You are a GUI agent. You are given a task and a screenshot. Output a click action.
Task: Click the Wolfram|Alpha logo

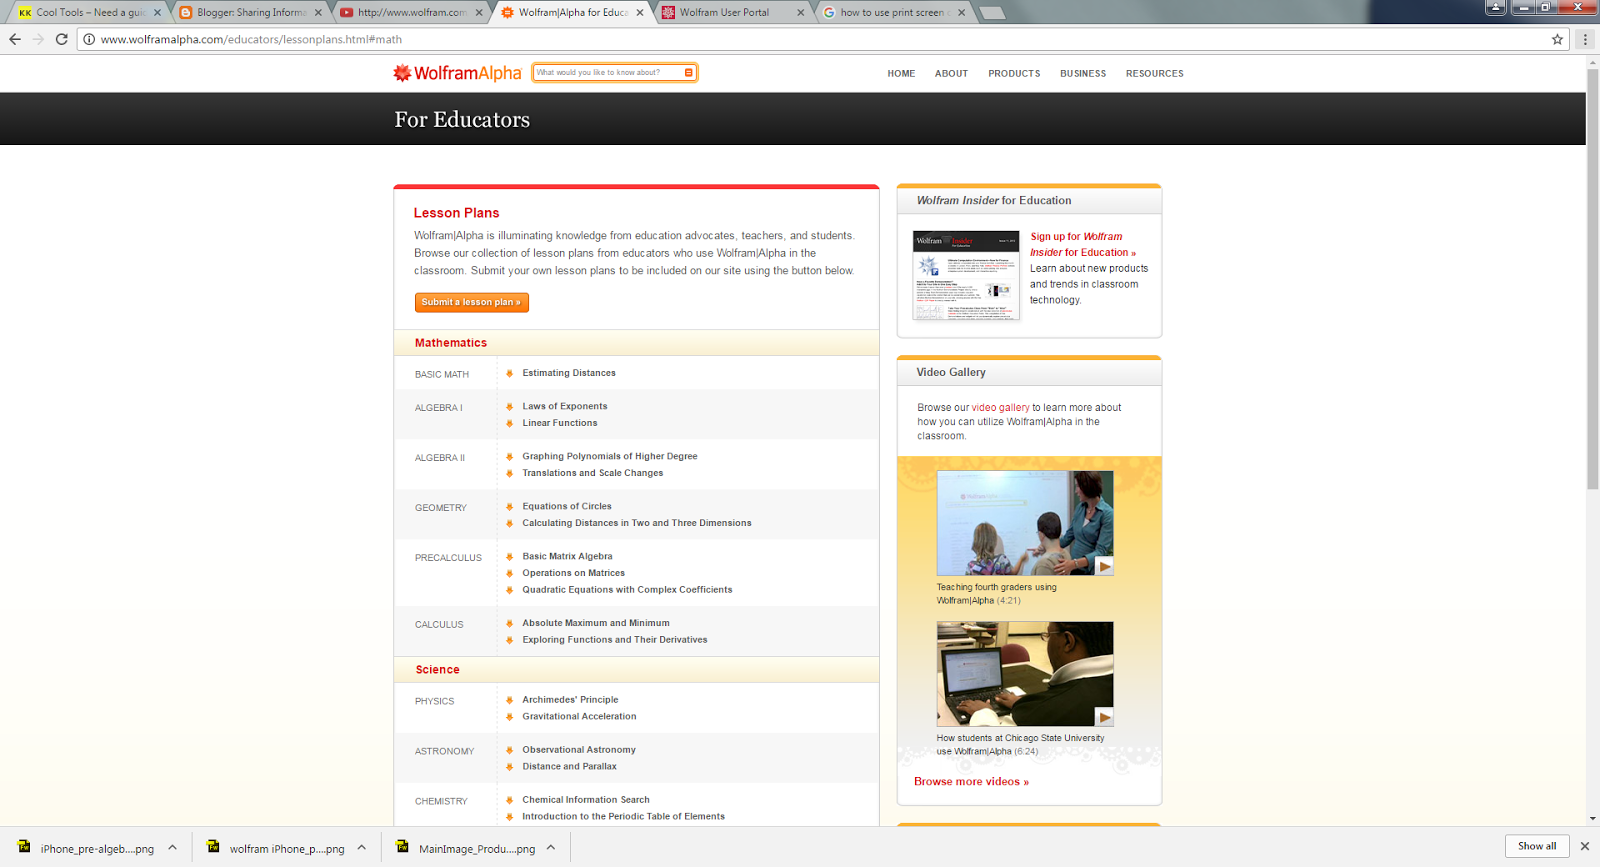pyautogui.click(x=457, y=73)
